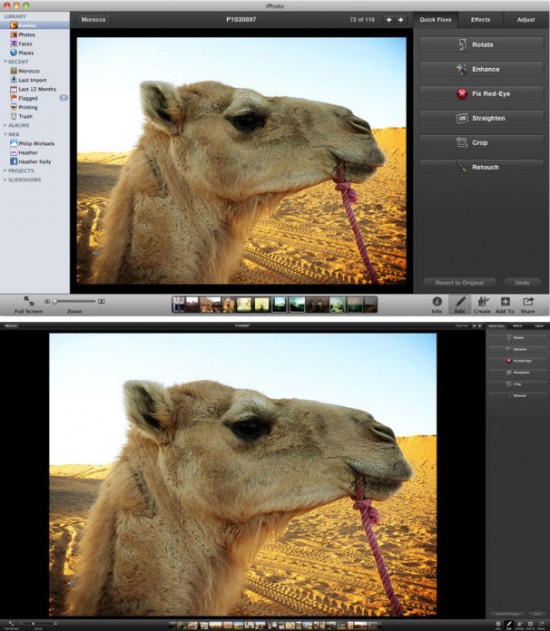The image size is (550, 631).
Task: Click the Enhance quick fix button
Action: click(481, 69)
